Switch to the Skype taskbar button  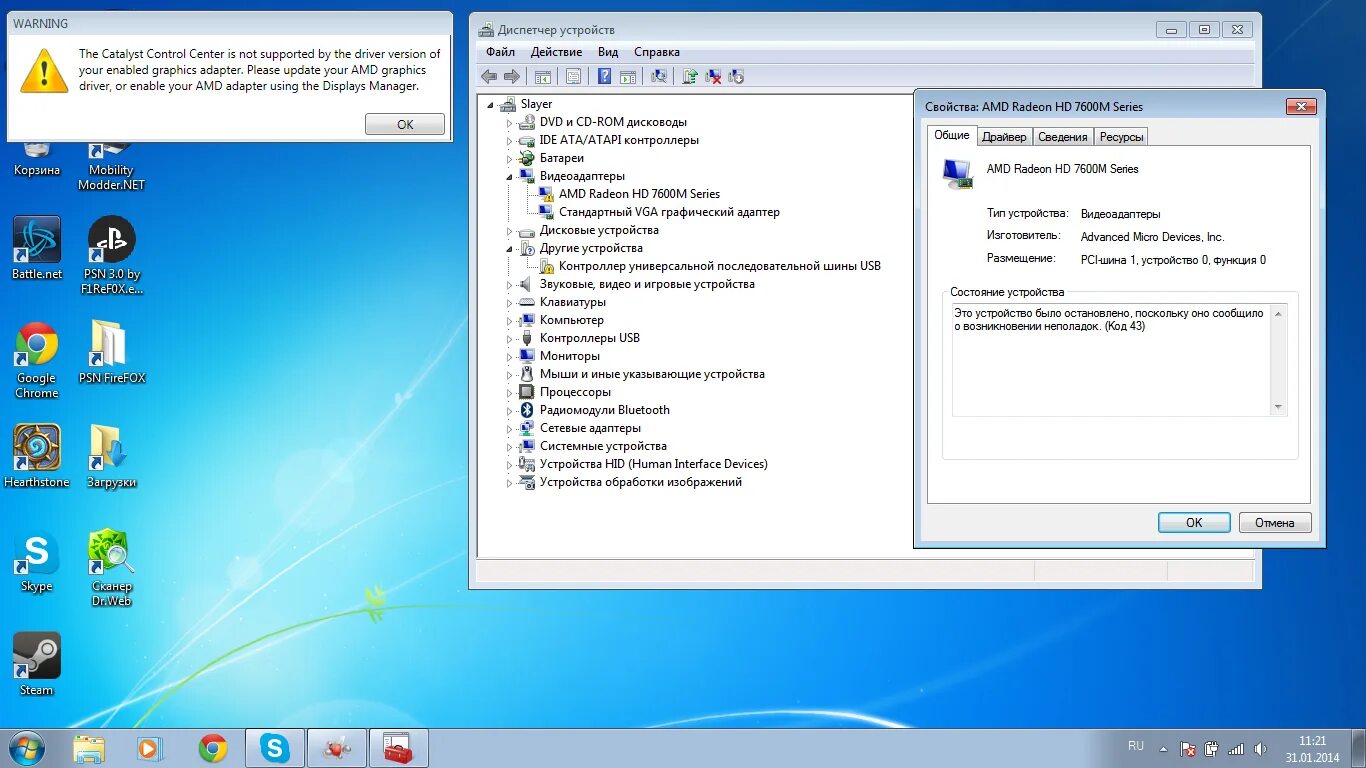274,748
